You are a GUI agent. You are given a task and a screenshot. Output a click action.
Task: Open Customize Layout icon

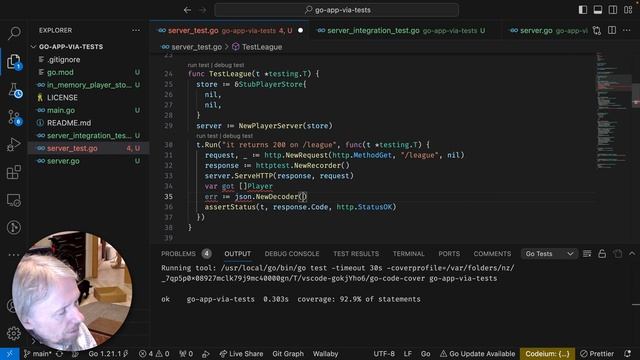pos(628,10)
